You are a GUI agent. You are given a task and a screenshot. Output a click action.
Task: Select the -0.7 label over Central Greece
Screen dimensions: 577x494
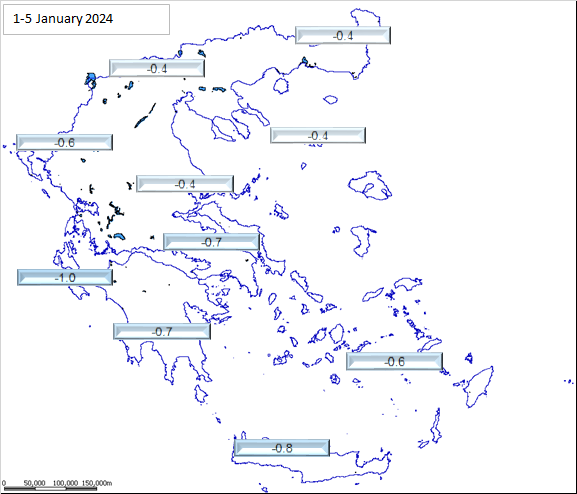(x=212, y=242)
